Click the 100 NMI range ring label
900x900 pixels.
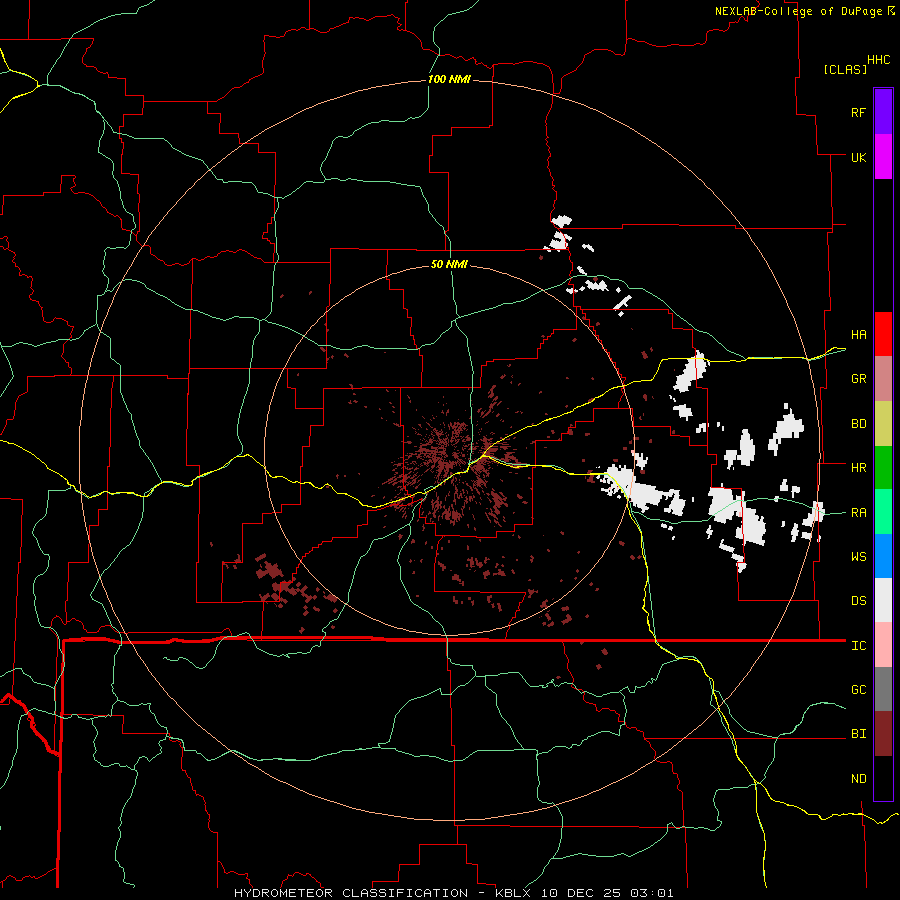click(x=449, y=79)
